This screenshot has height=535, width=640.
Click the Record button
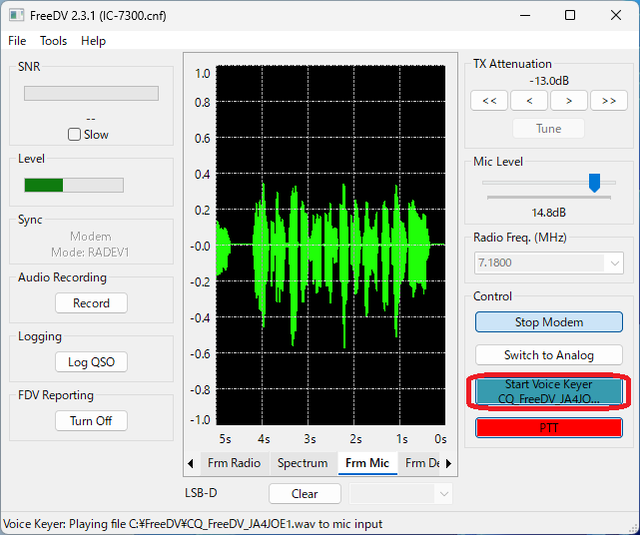point(91,303)
